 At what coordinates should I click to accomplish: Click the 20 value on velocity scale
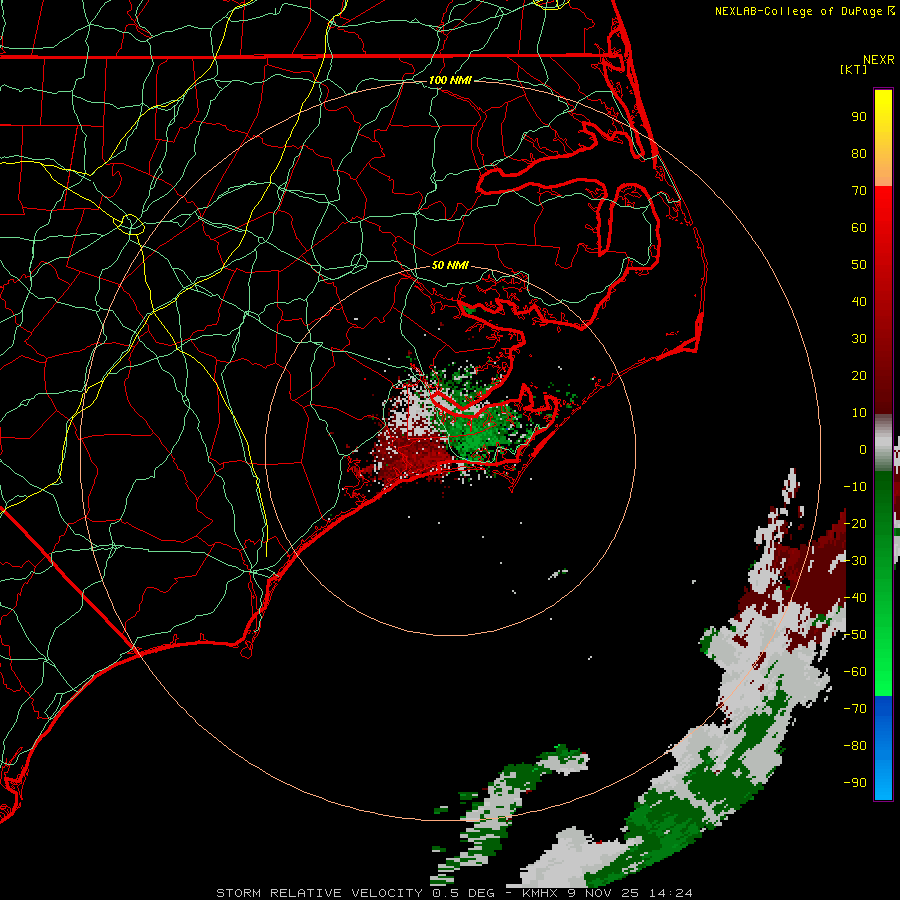click(x=859, y=376)
